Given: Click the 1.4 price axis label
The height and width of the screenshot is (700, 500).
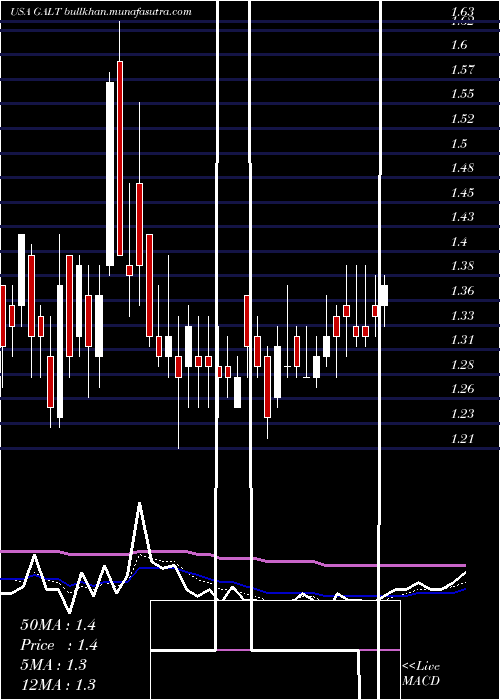Looking at the screenshot, I should (x=460, y=242).
